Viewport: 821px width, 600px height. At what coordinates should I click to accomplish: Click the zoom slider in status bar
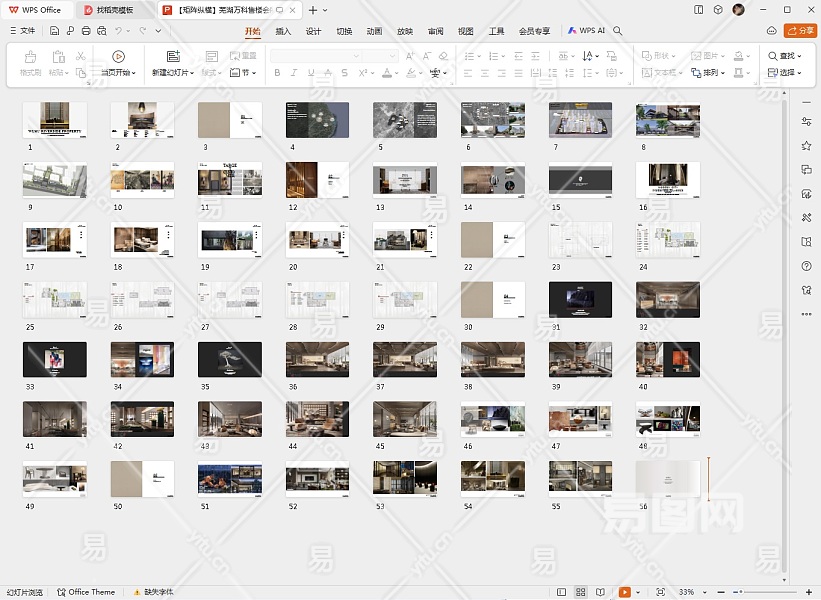pos(740,592)
